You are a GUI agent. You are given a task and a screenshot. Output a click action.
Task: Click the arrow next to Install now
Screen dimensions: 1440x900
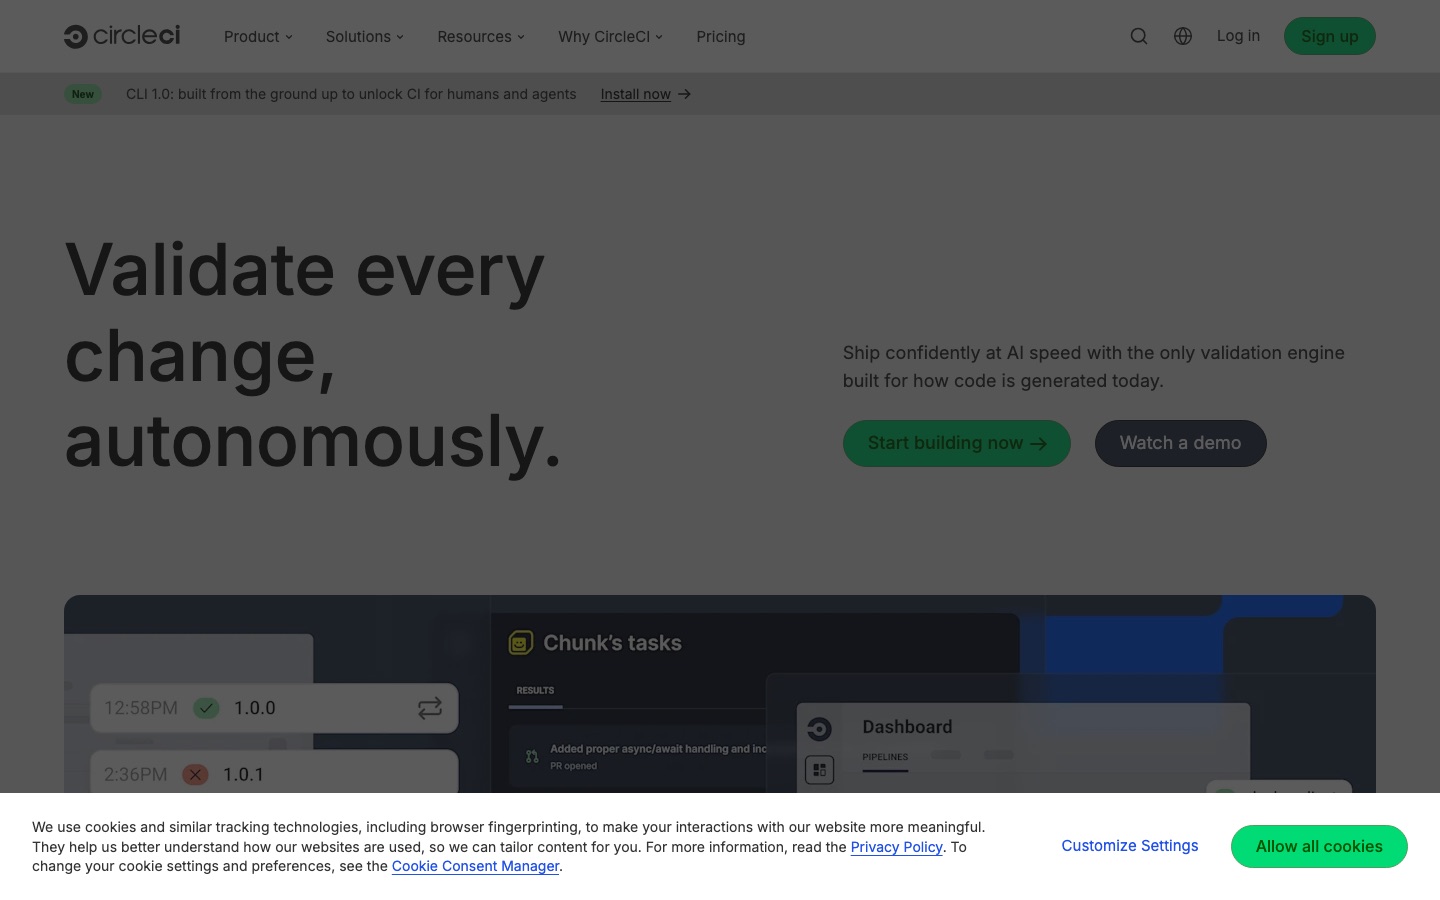coord(685,94)
